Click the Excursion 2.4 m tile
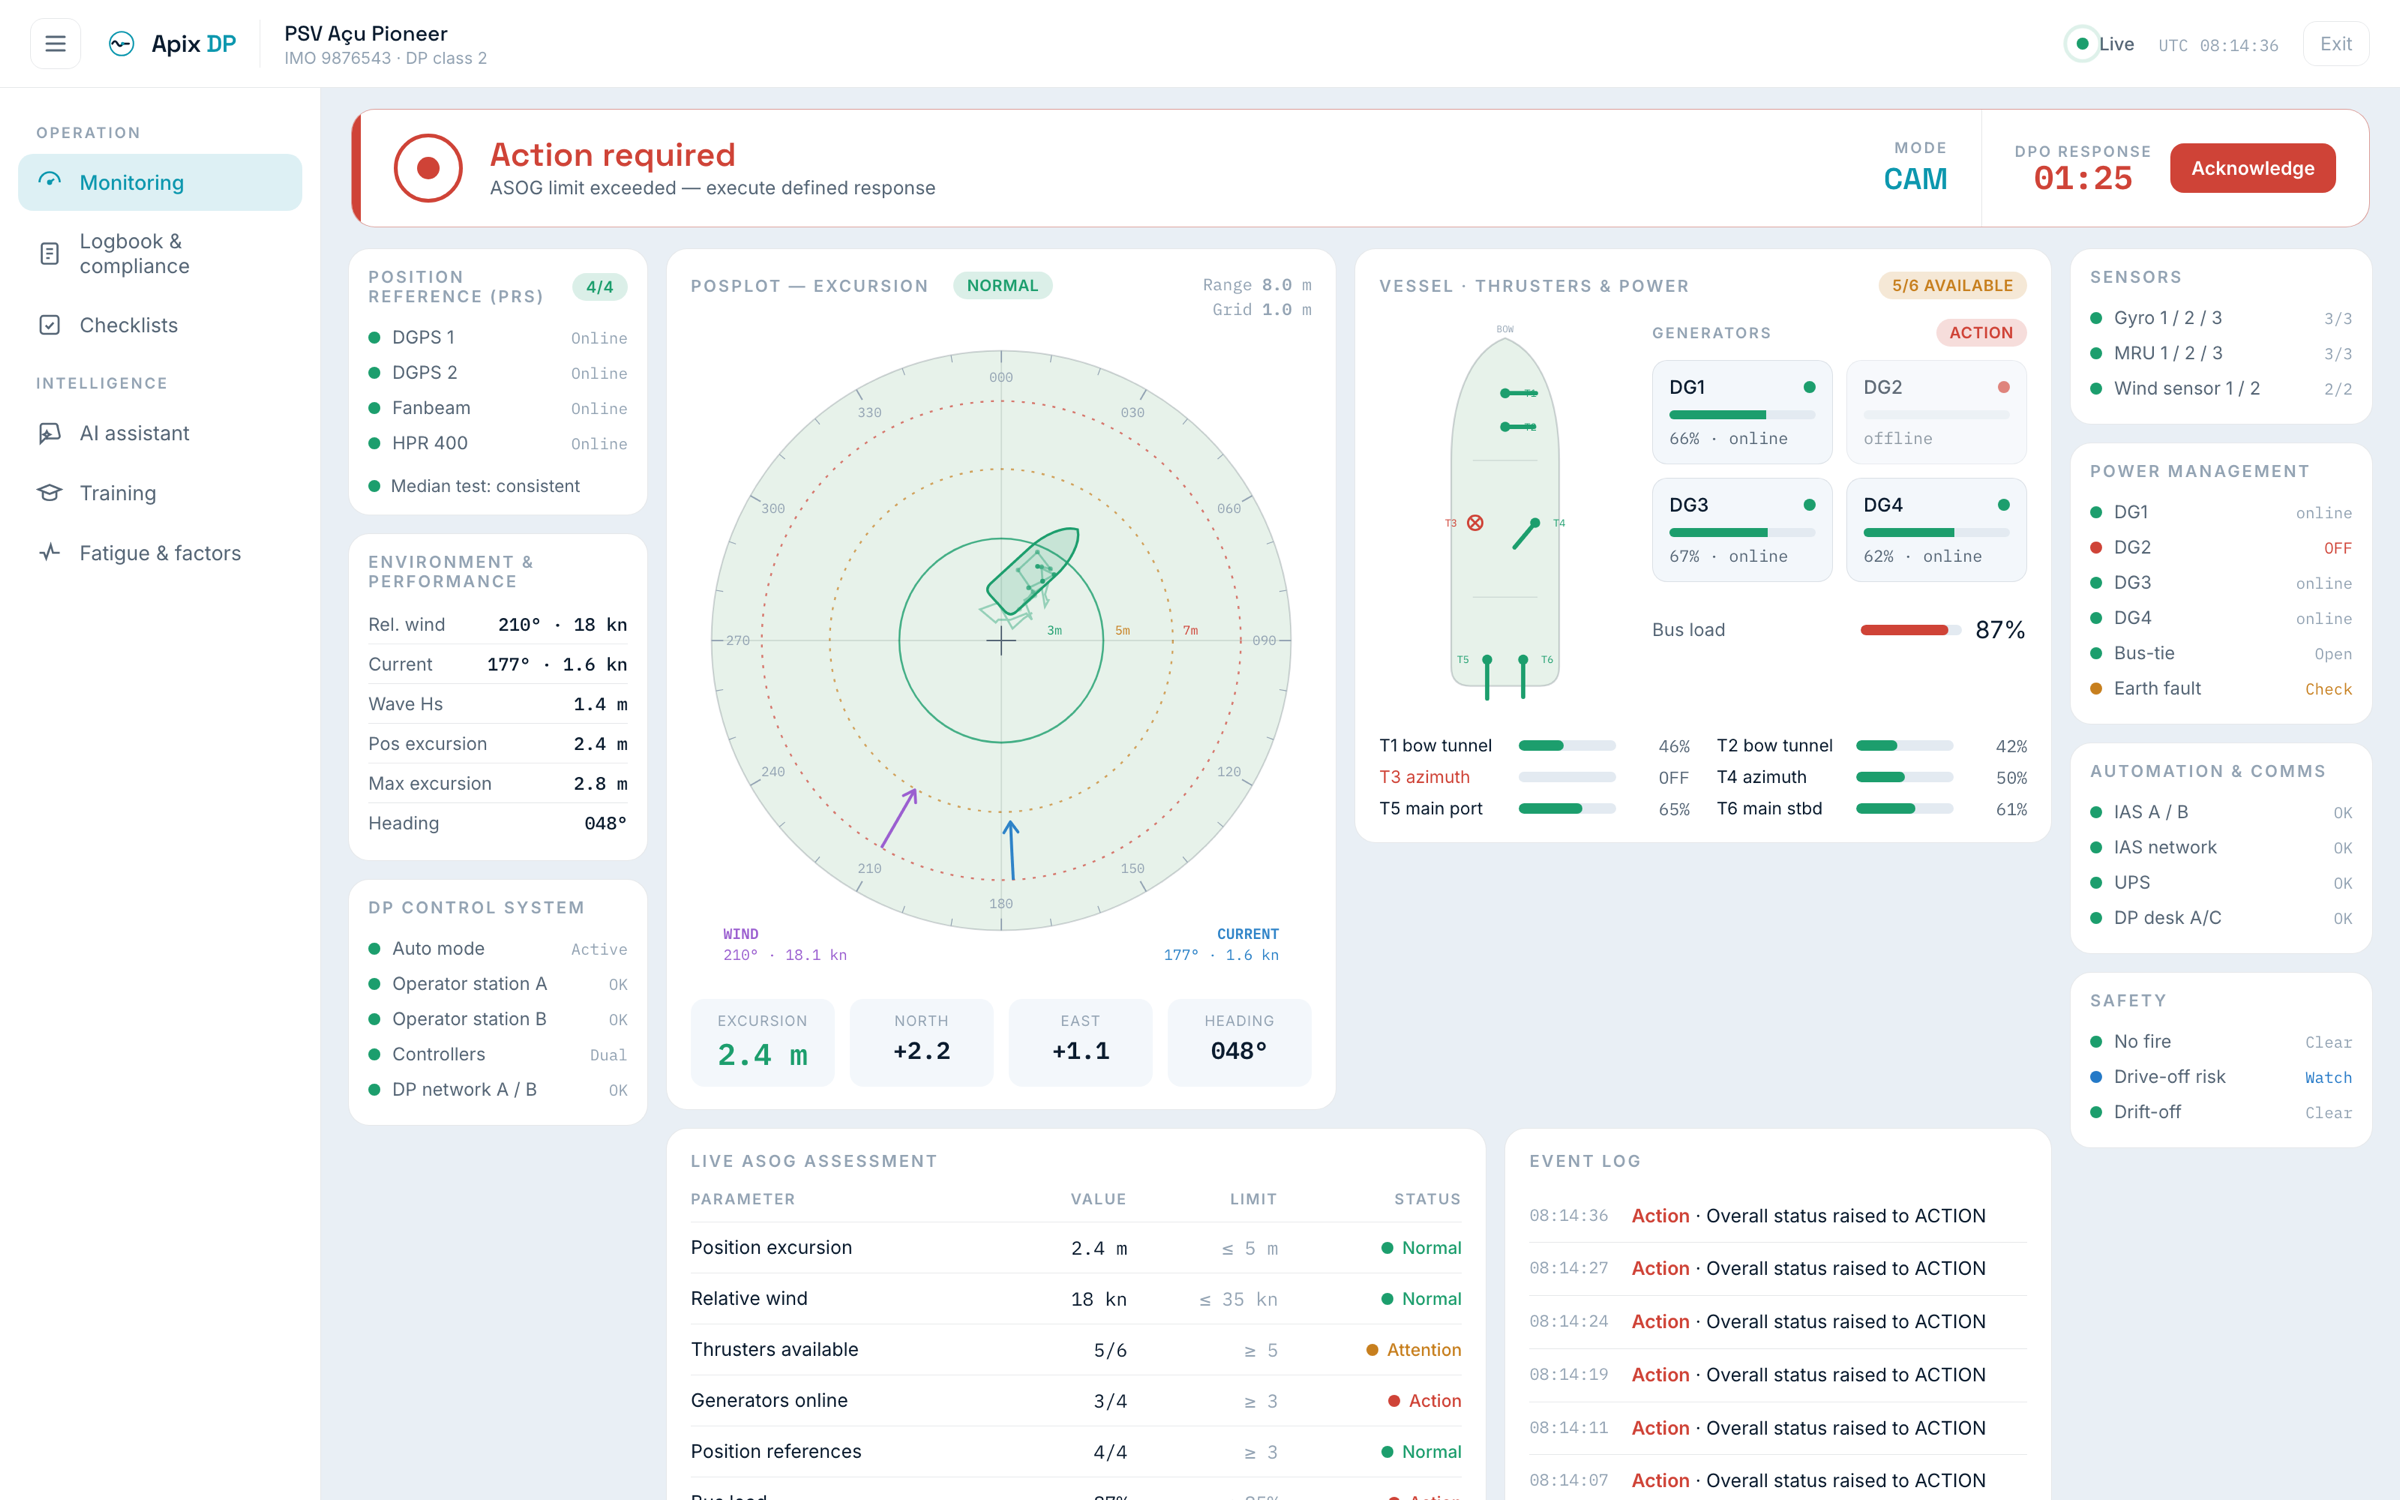2400x1500 pixels. click(x=762, y=1042)
